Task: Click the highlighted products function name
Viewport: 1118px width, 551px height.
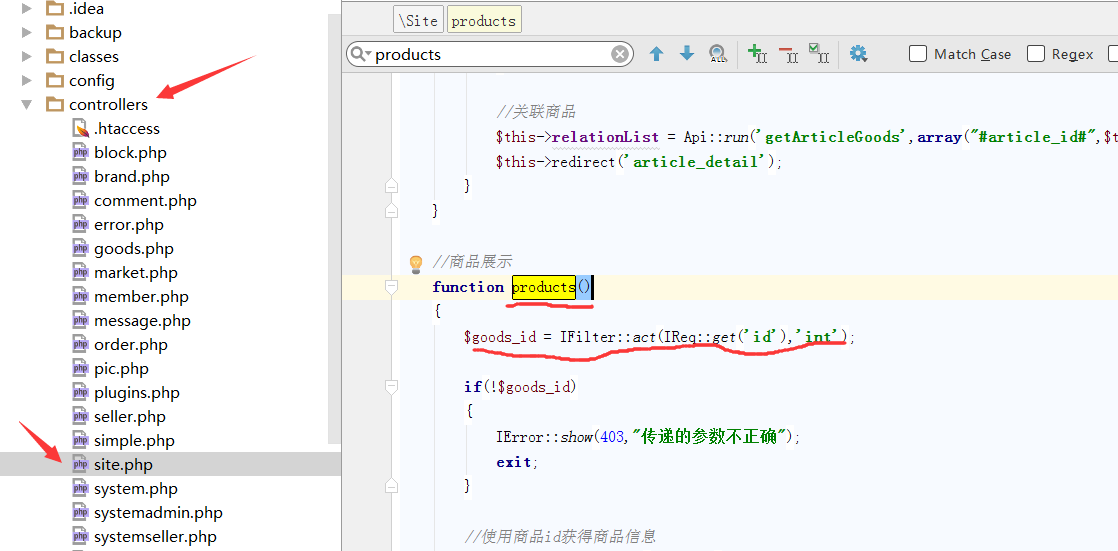Action: tap(544, 287)
